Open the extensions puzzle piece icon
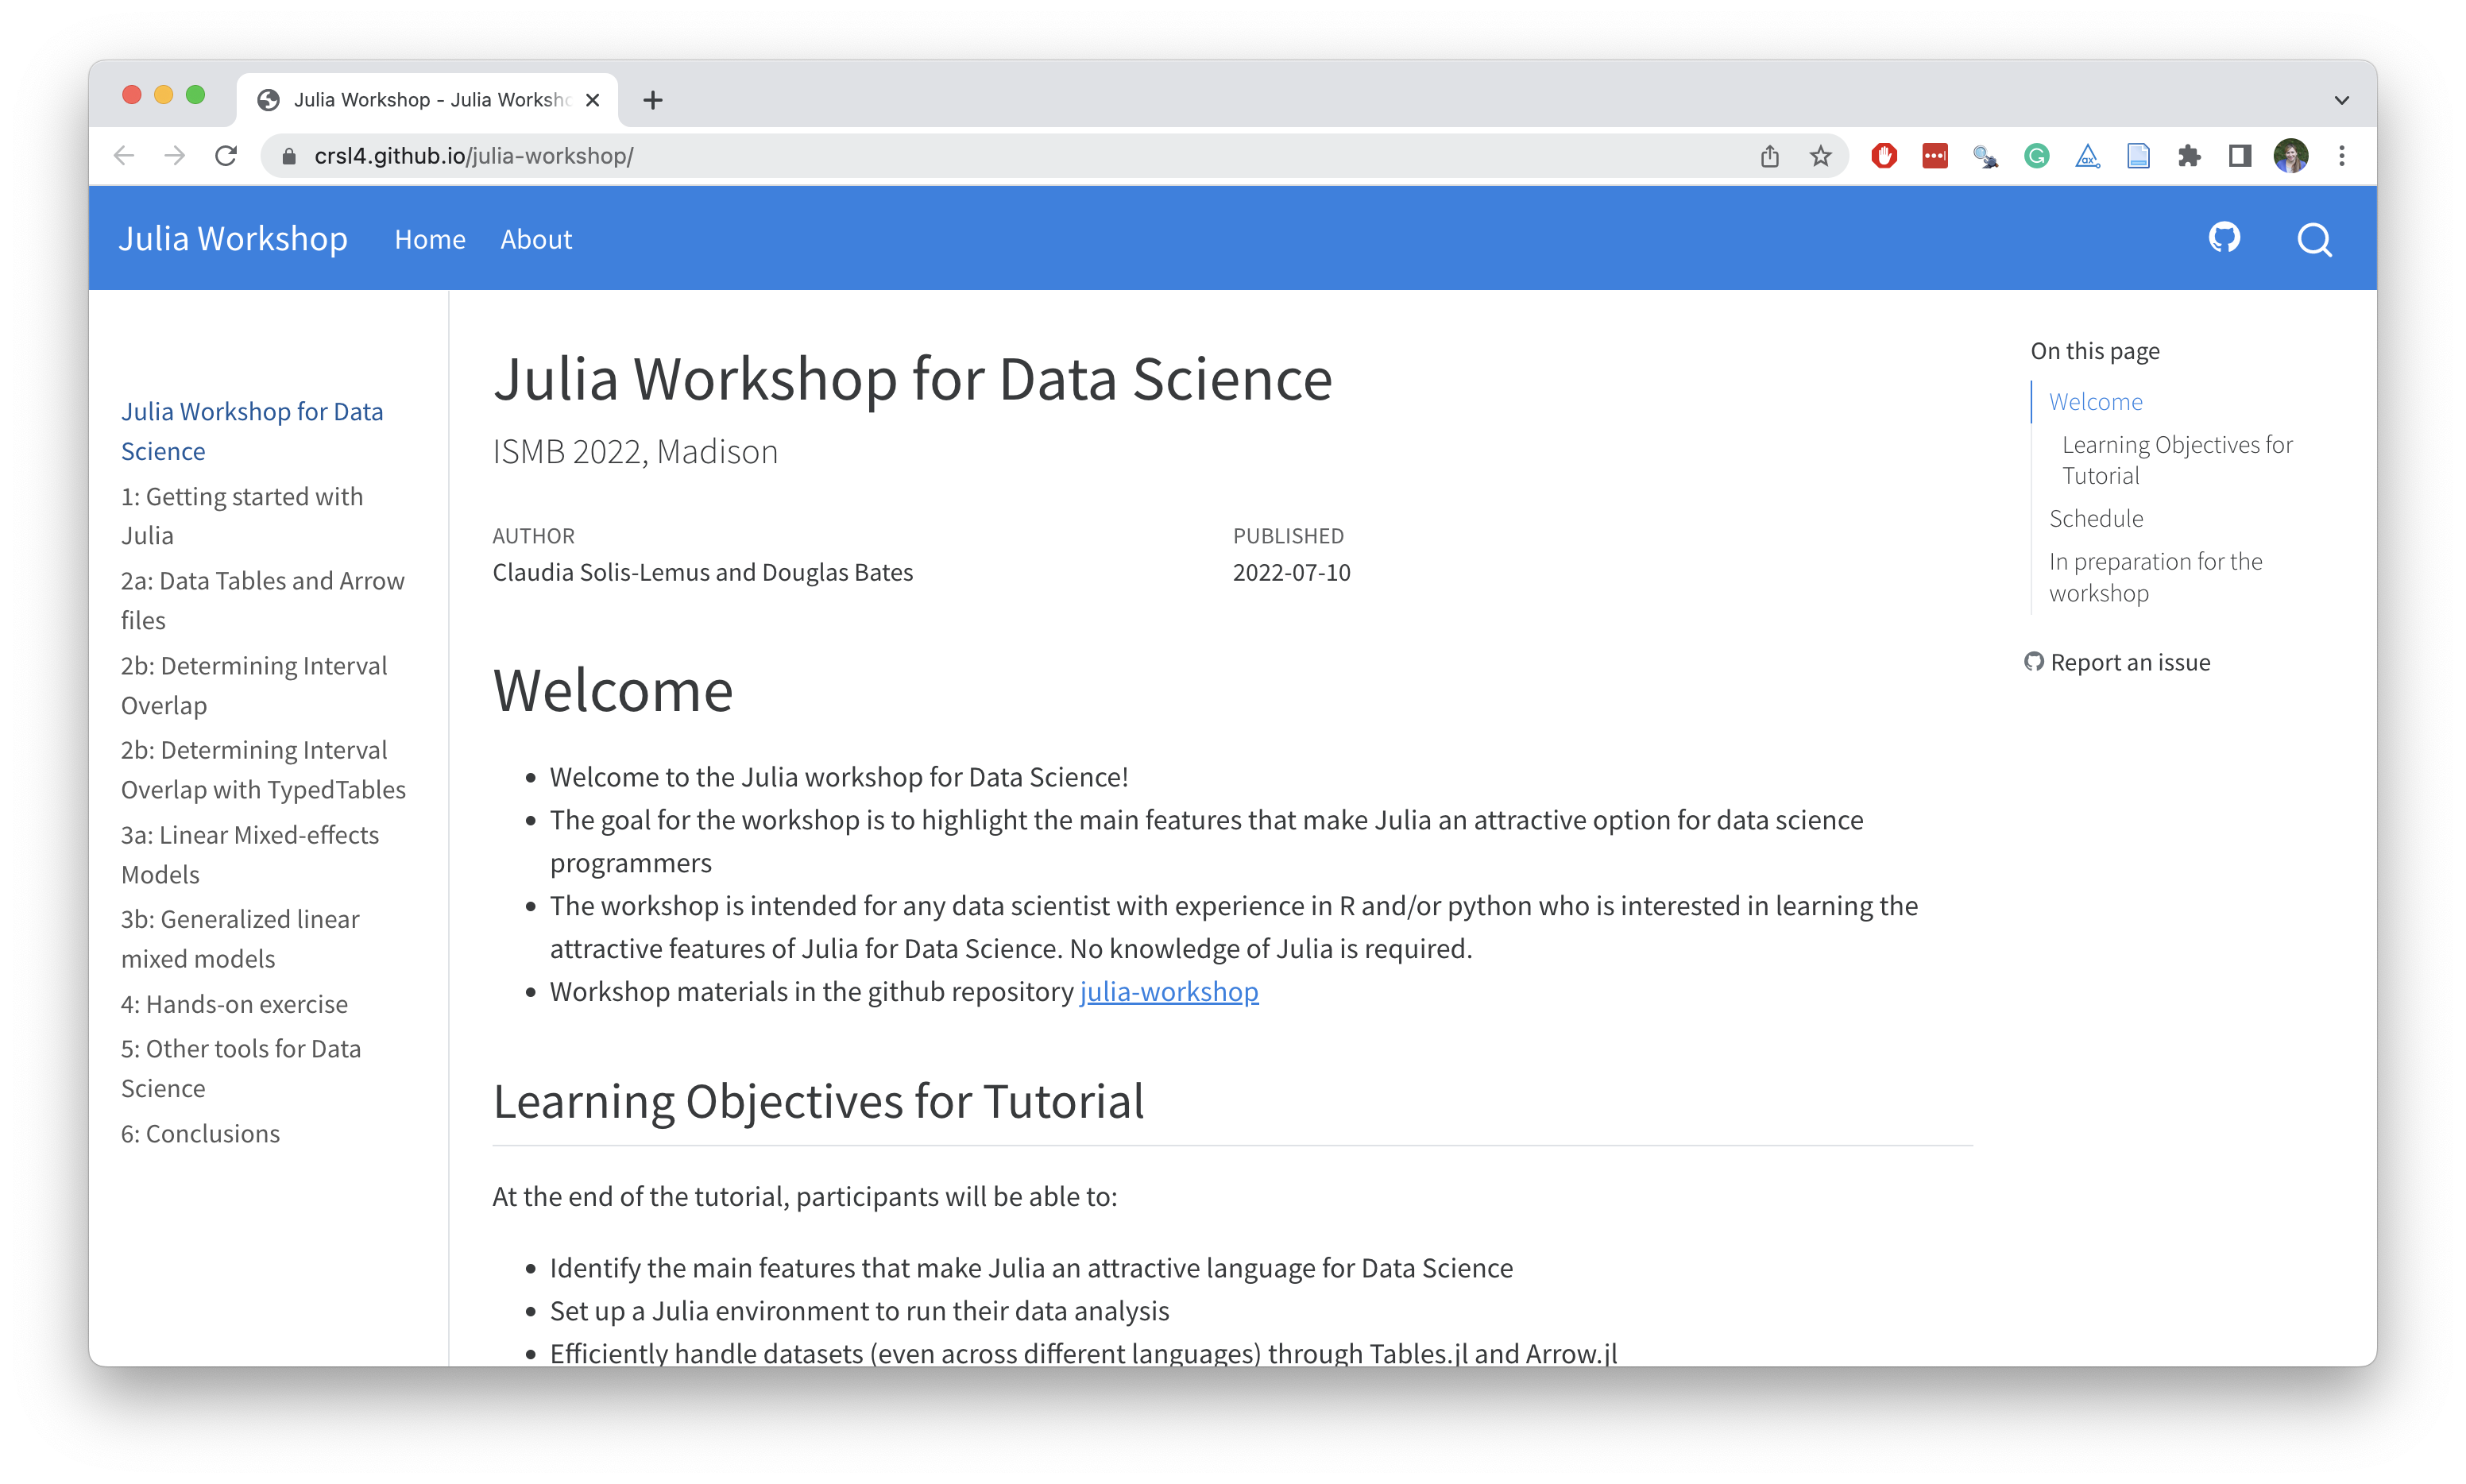The width and height of the screenshot is (2466, 1484). (2189, 156)
